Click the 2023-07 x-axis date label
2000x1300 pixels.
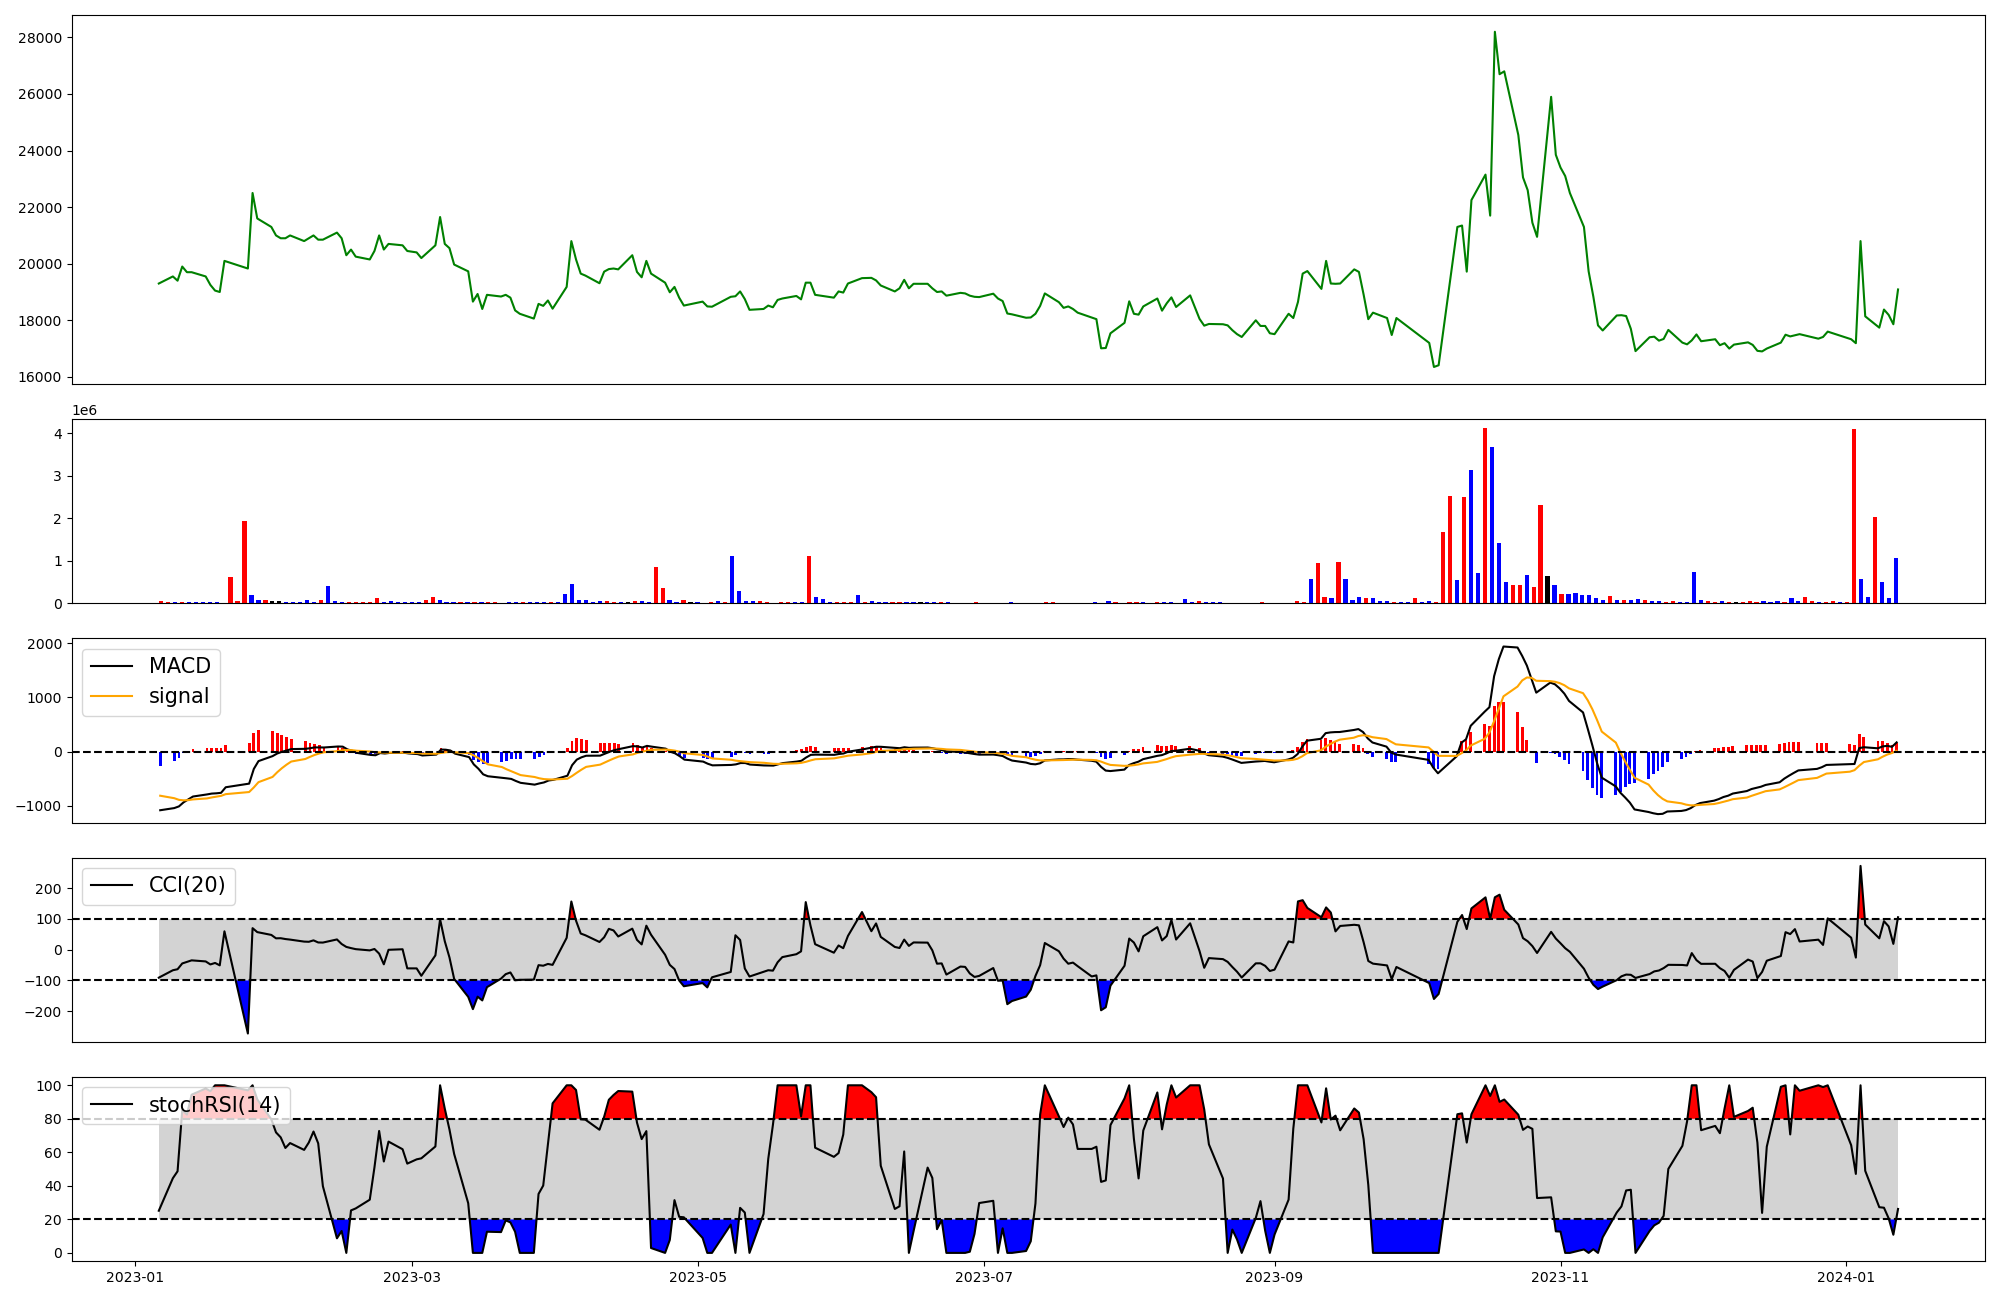tap(985, 1277)
